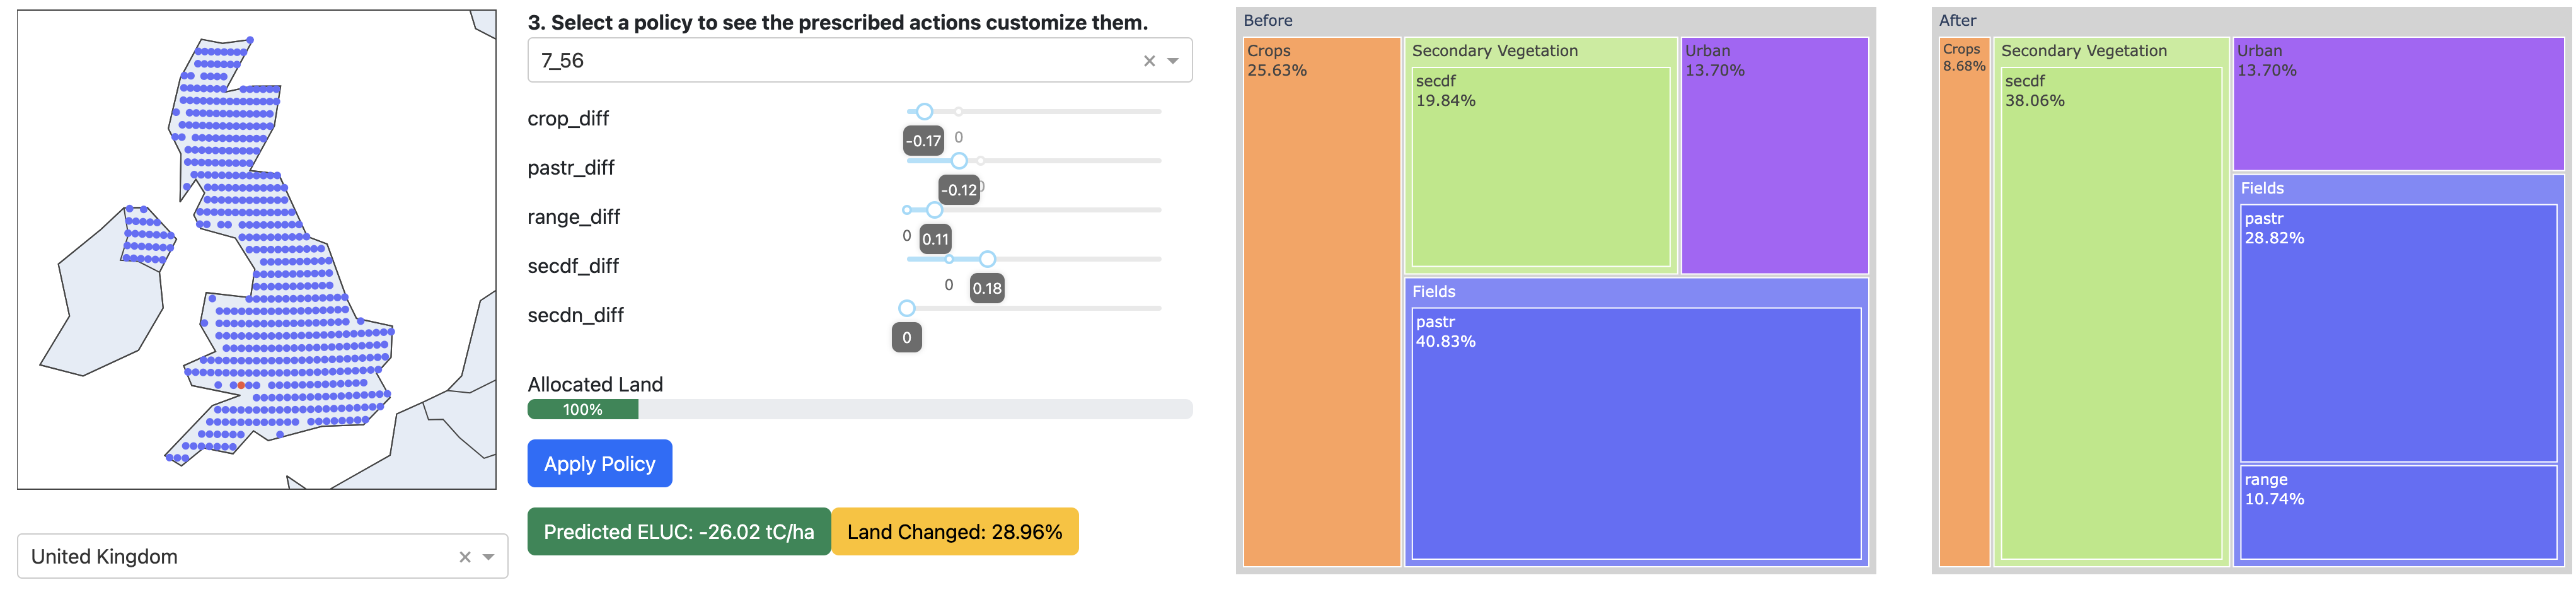
Task: Clear the 7_56 policy selection
Action: (1149, 61)
